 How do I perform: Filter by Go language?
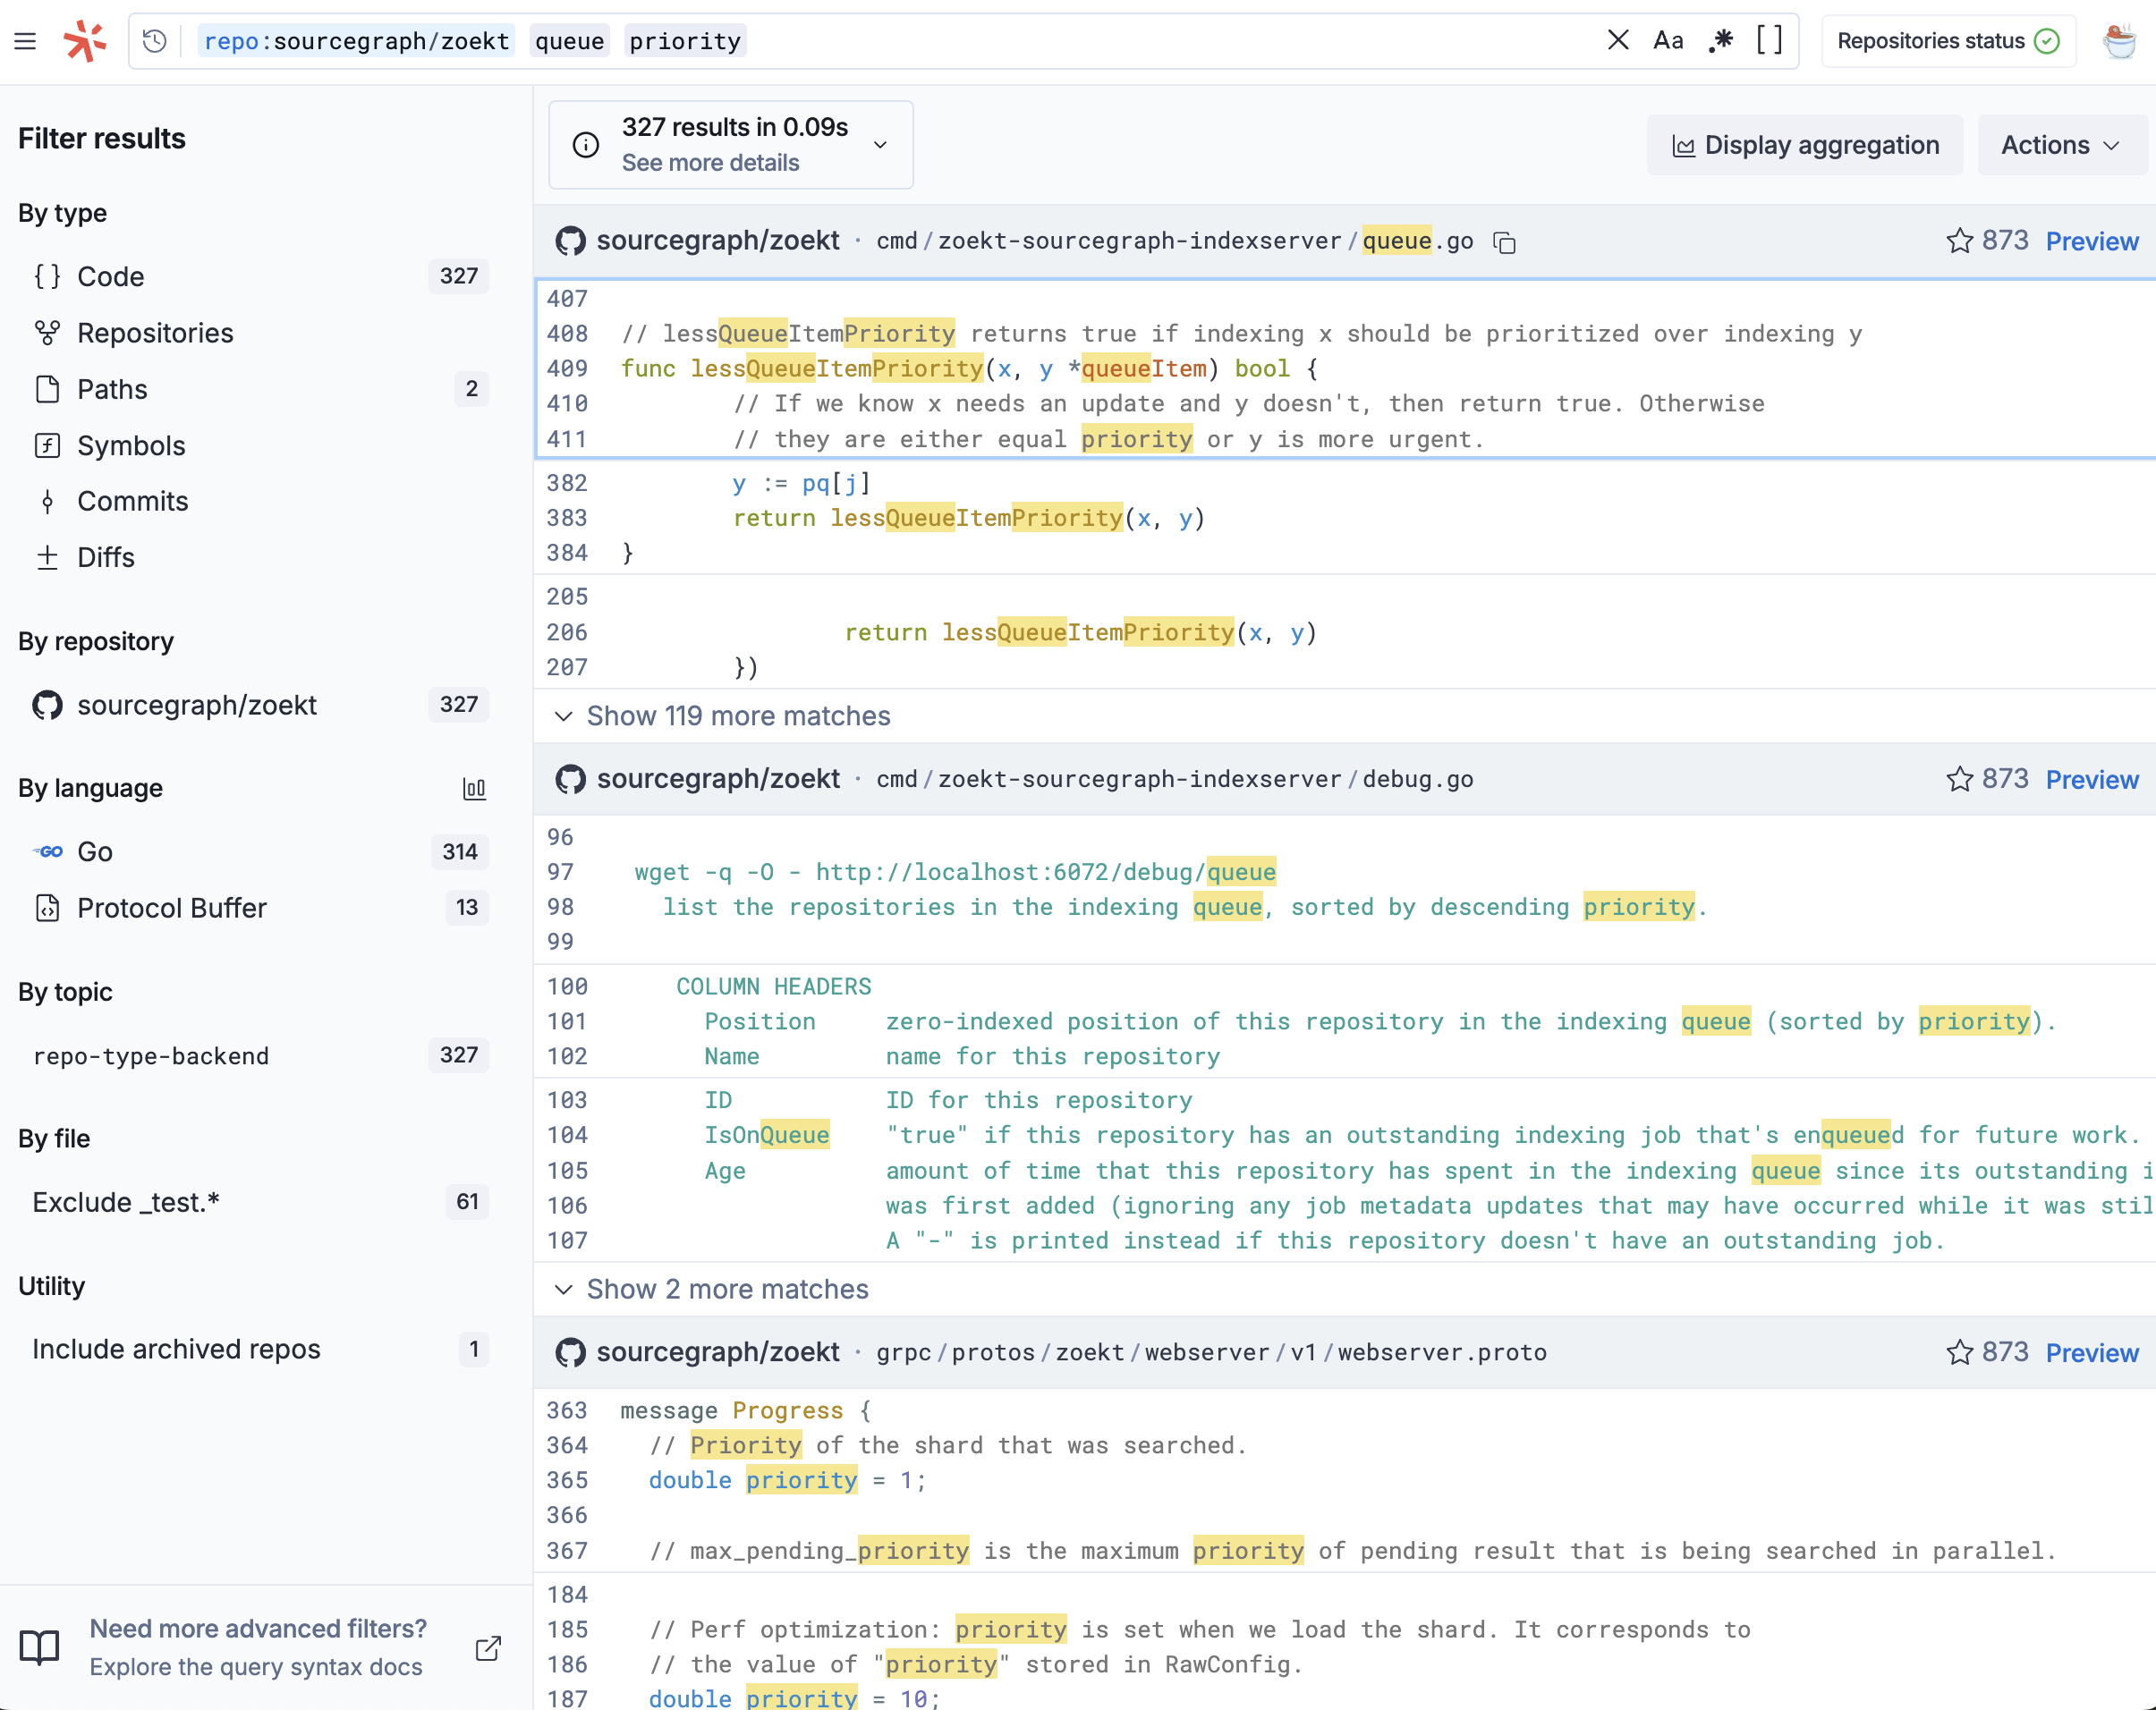point(260,851)
